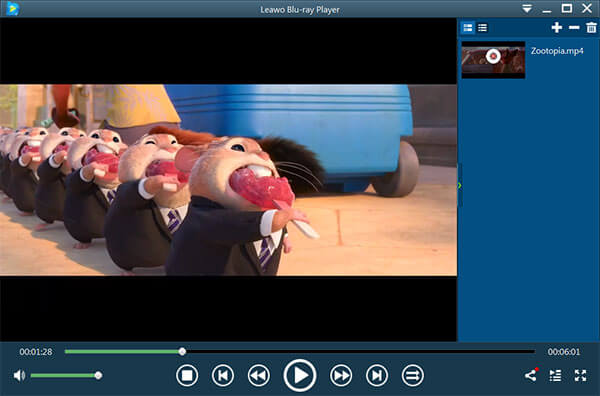Viewport: 600px width, 396px height.
Task: Switch playlist to thumbnail view
Action: click(x=468, y=28)
